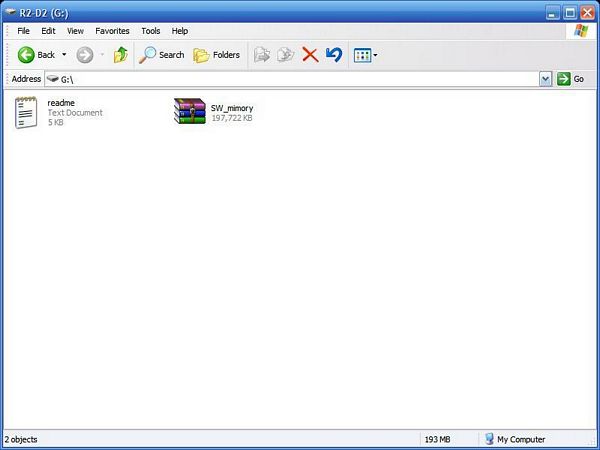Click the blue Undo arrow icon

334,55
